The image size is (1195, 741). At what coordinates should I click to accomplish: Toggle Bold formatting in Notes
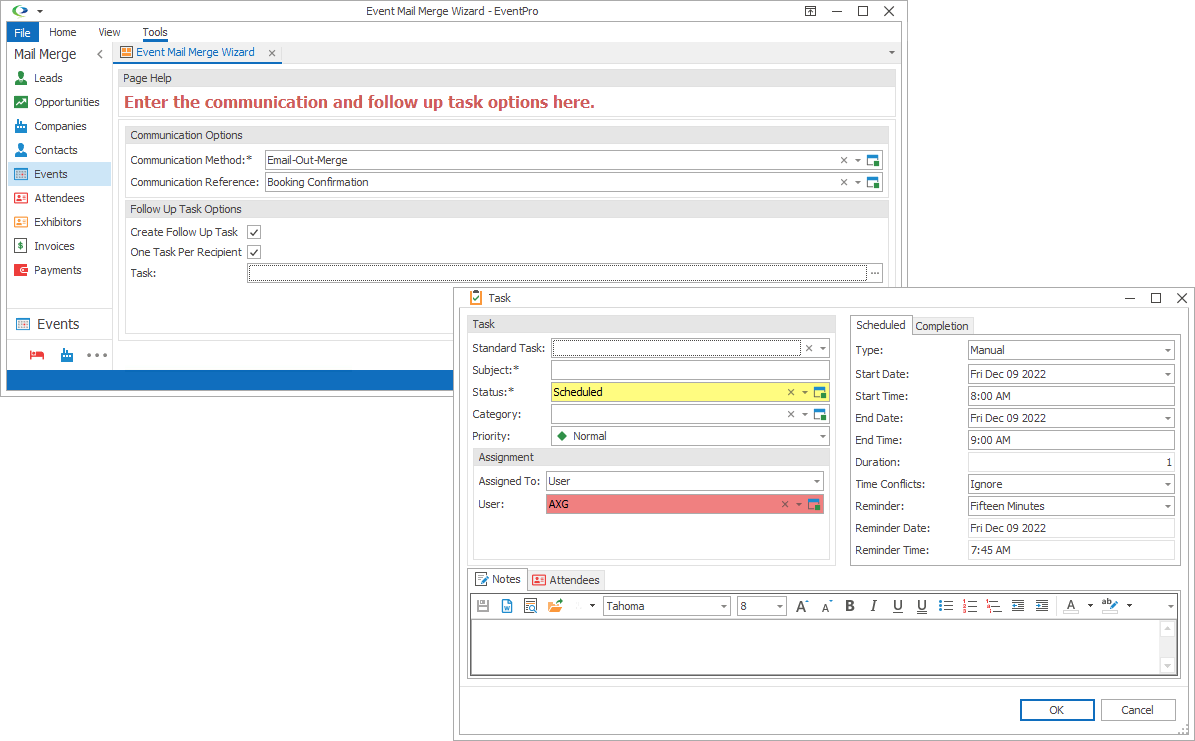click(x=850, y=606)
